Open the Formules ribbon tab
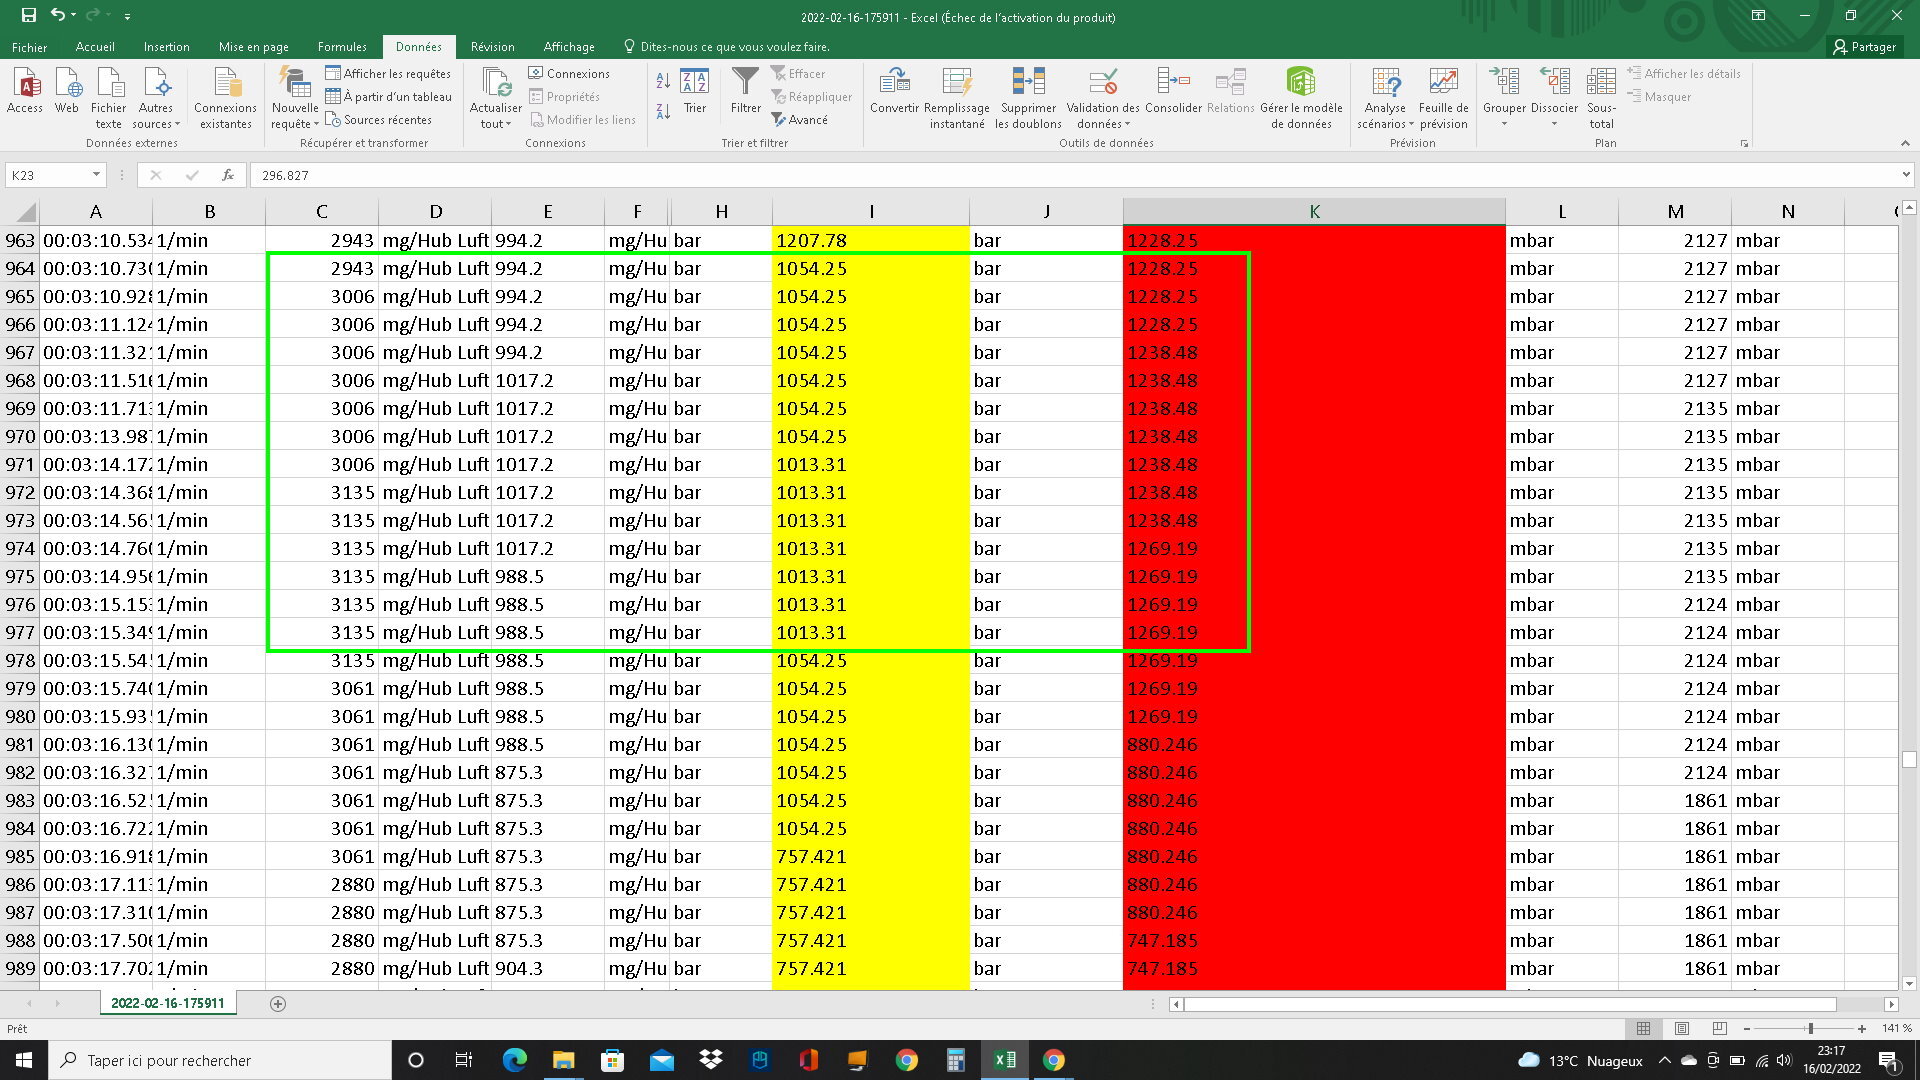 342,47
